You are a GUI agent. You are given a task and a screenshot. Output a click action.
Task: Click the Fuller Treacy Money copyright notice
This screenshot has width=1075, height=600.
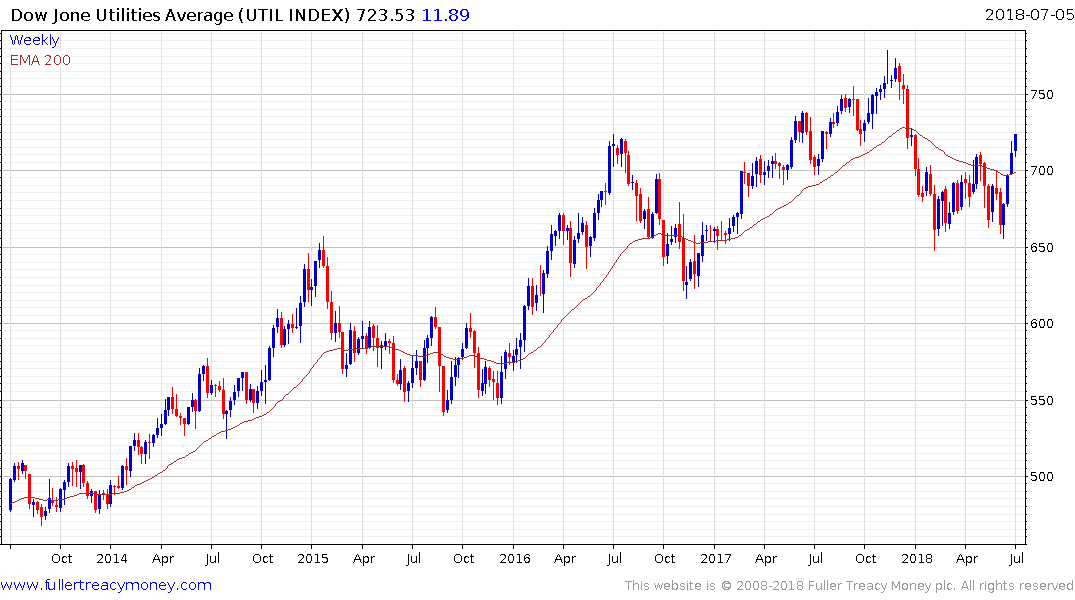(x=849, y=586)
